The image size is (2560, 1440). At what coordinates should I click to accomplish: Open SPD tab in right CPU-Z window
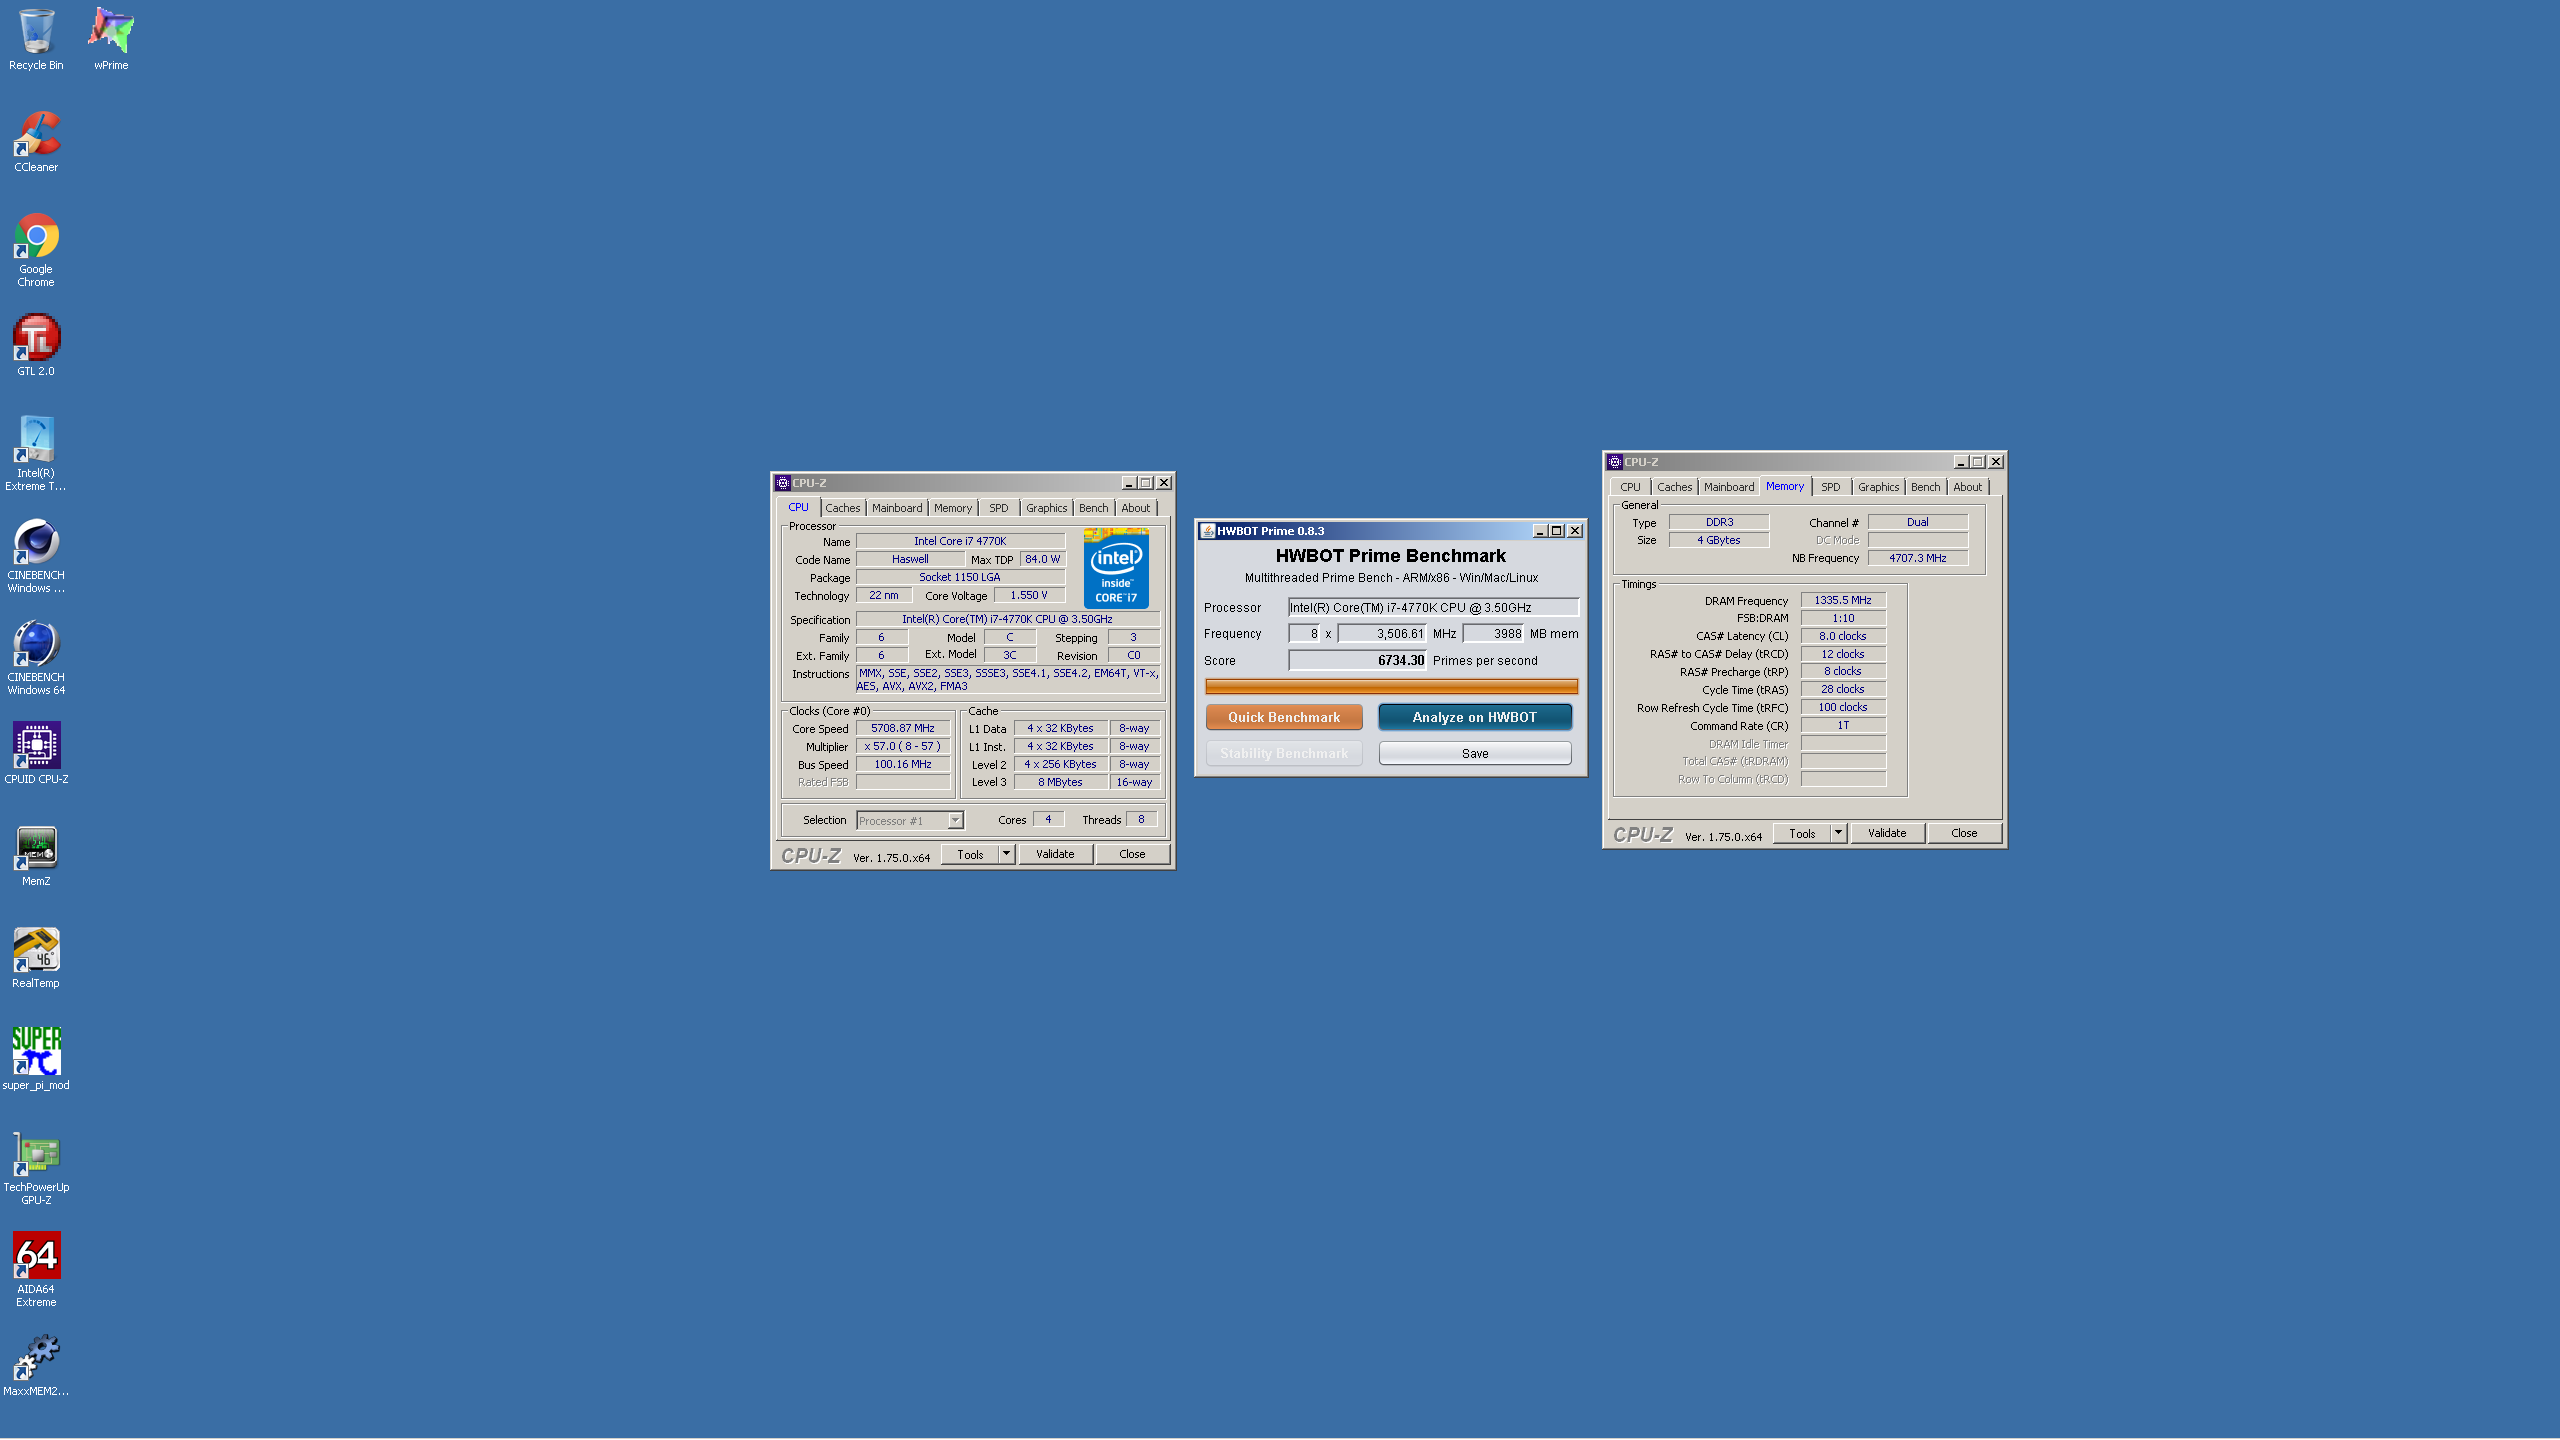coord(1831,487)
